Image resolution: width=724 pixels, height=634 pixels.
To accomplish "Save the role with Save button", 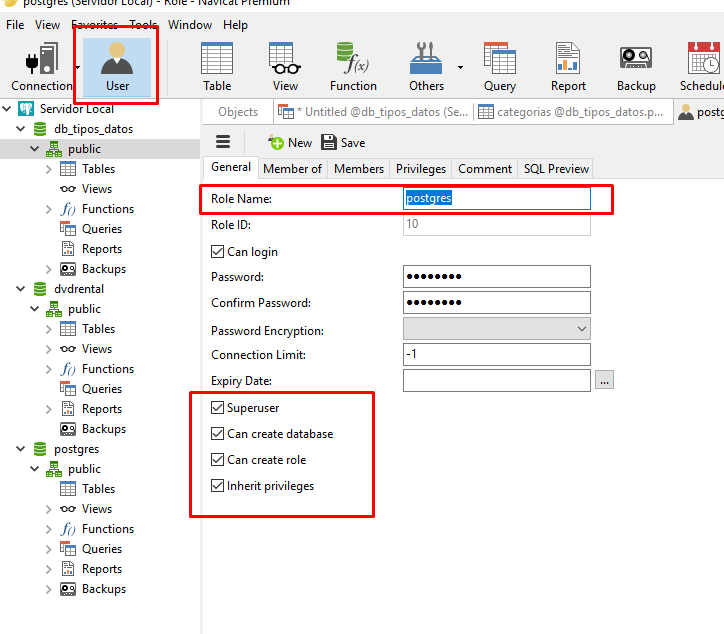I will click(343, 143).
